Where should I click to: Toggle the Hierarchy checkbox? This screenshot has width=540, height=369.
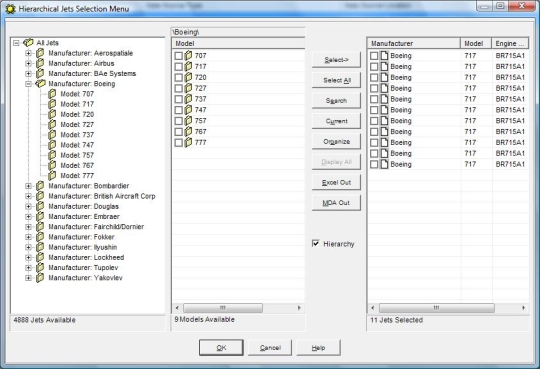pyautogui.click(x=315, y=244)
